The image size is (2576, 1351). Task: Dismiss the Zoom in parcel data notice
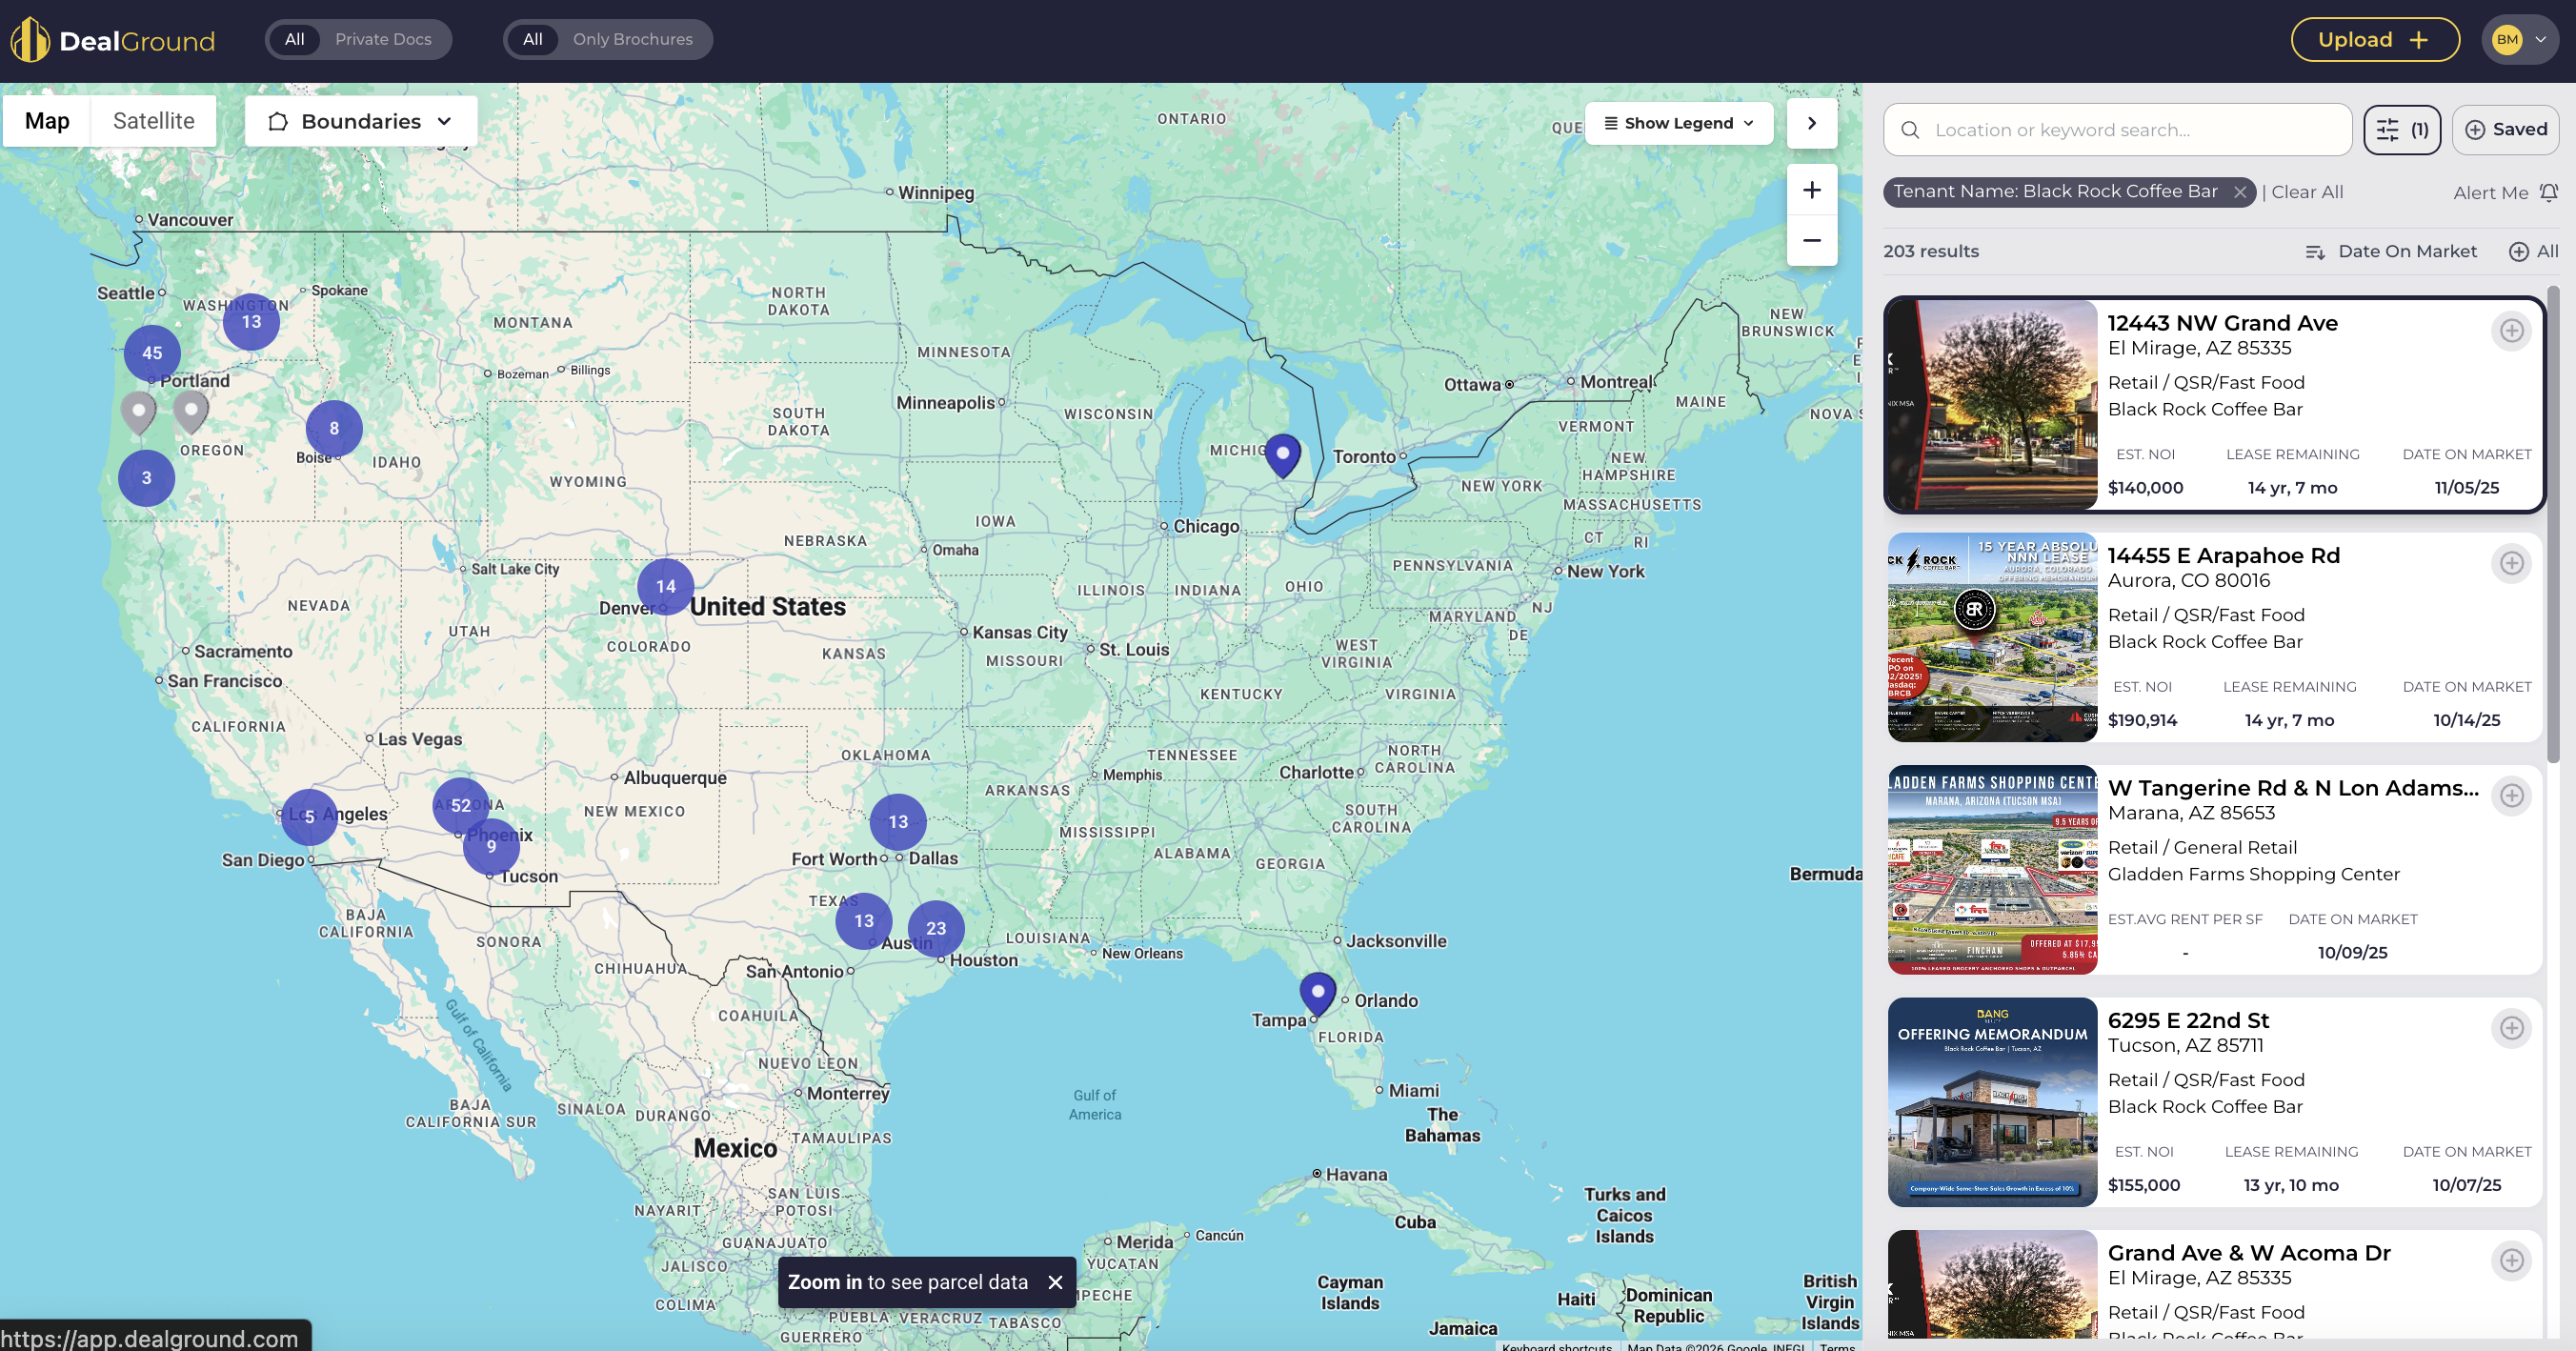tap(1054, 1282)
